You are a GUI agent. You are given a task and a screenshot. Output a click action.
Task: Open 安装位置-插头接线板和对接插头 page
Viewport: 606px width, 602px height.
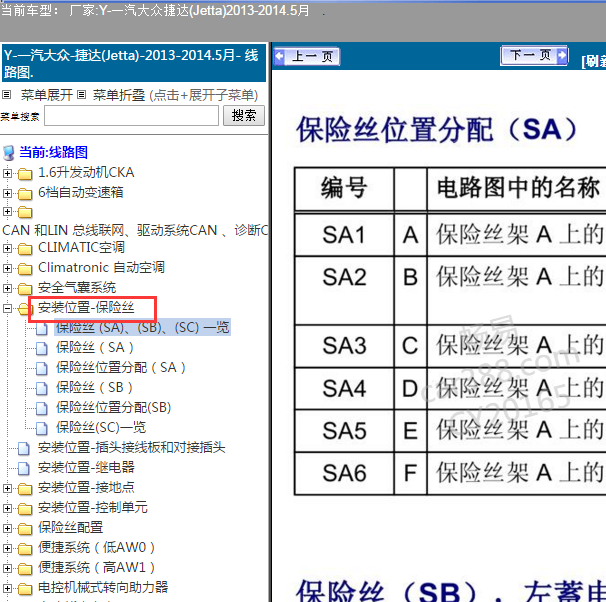(131, 448)
